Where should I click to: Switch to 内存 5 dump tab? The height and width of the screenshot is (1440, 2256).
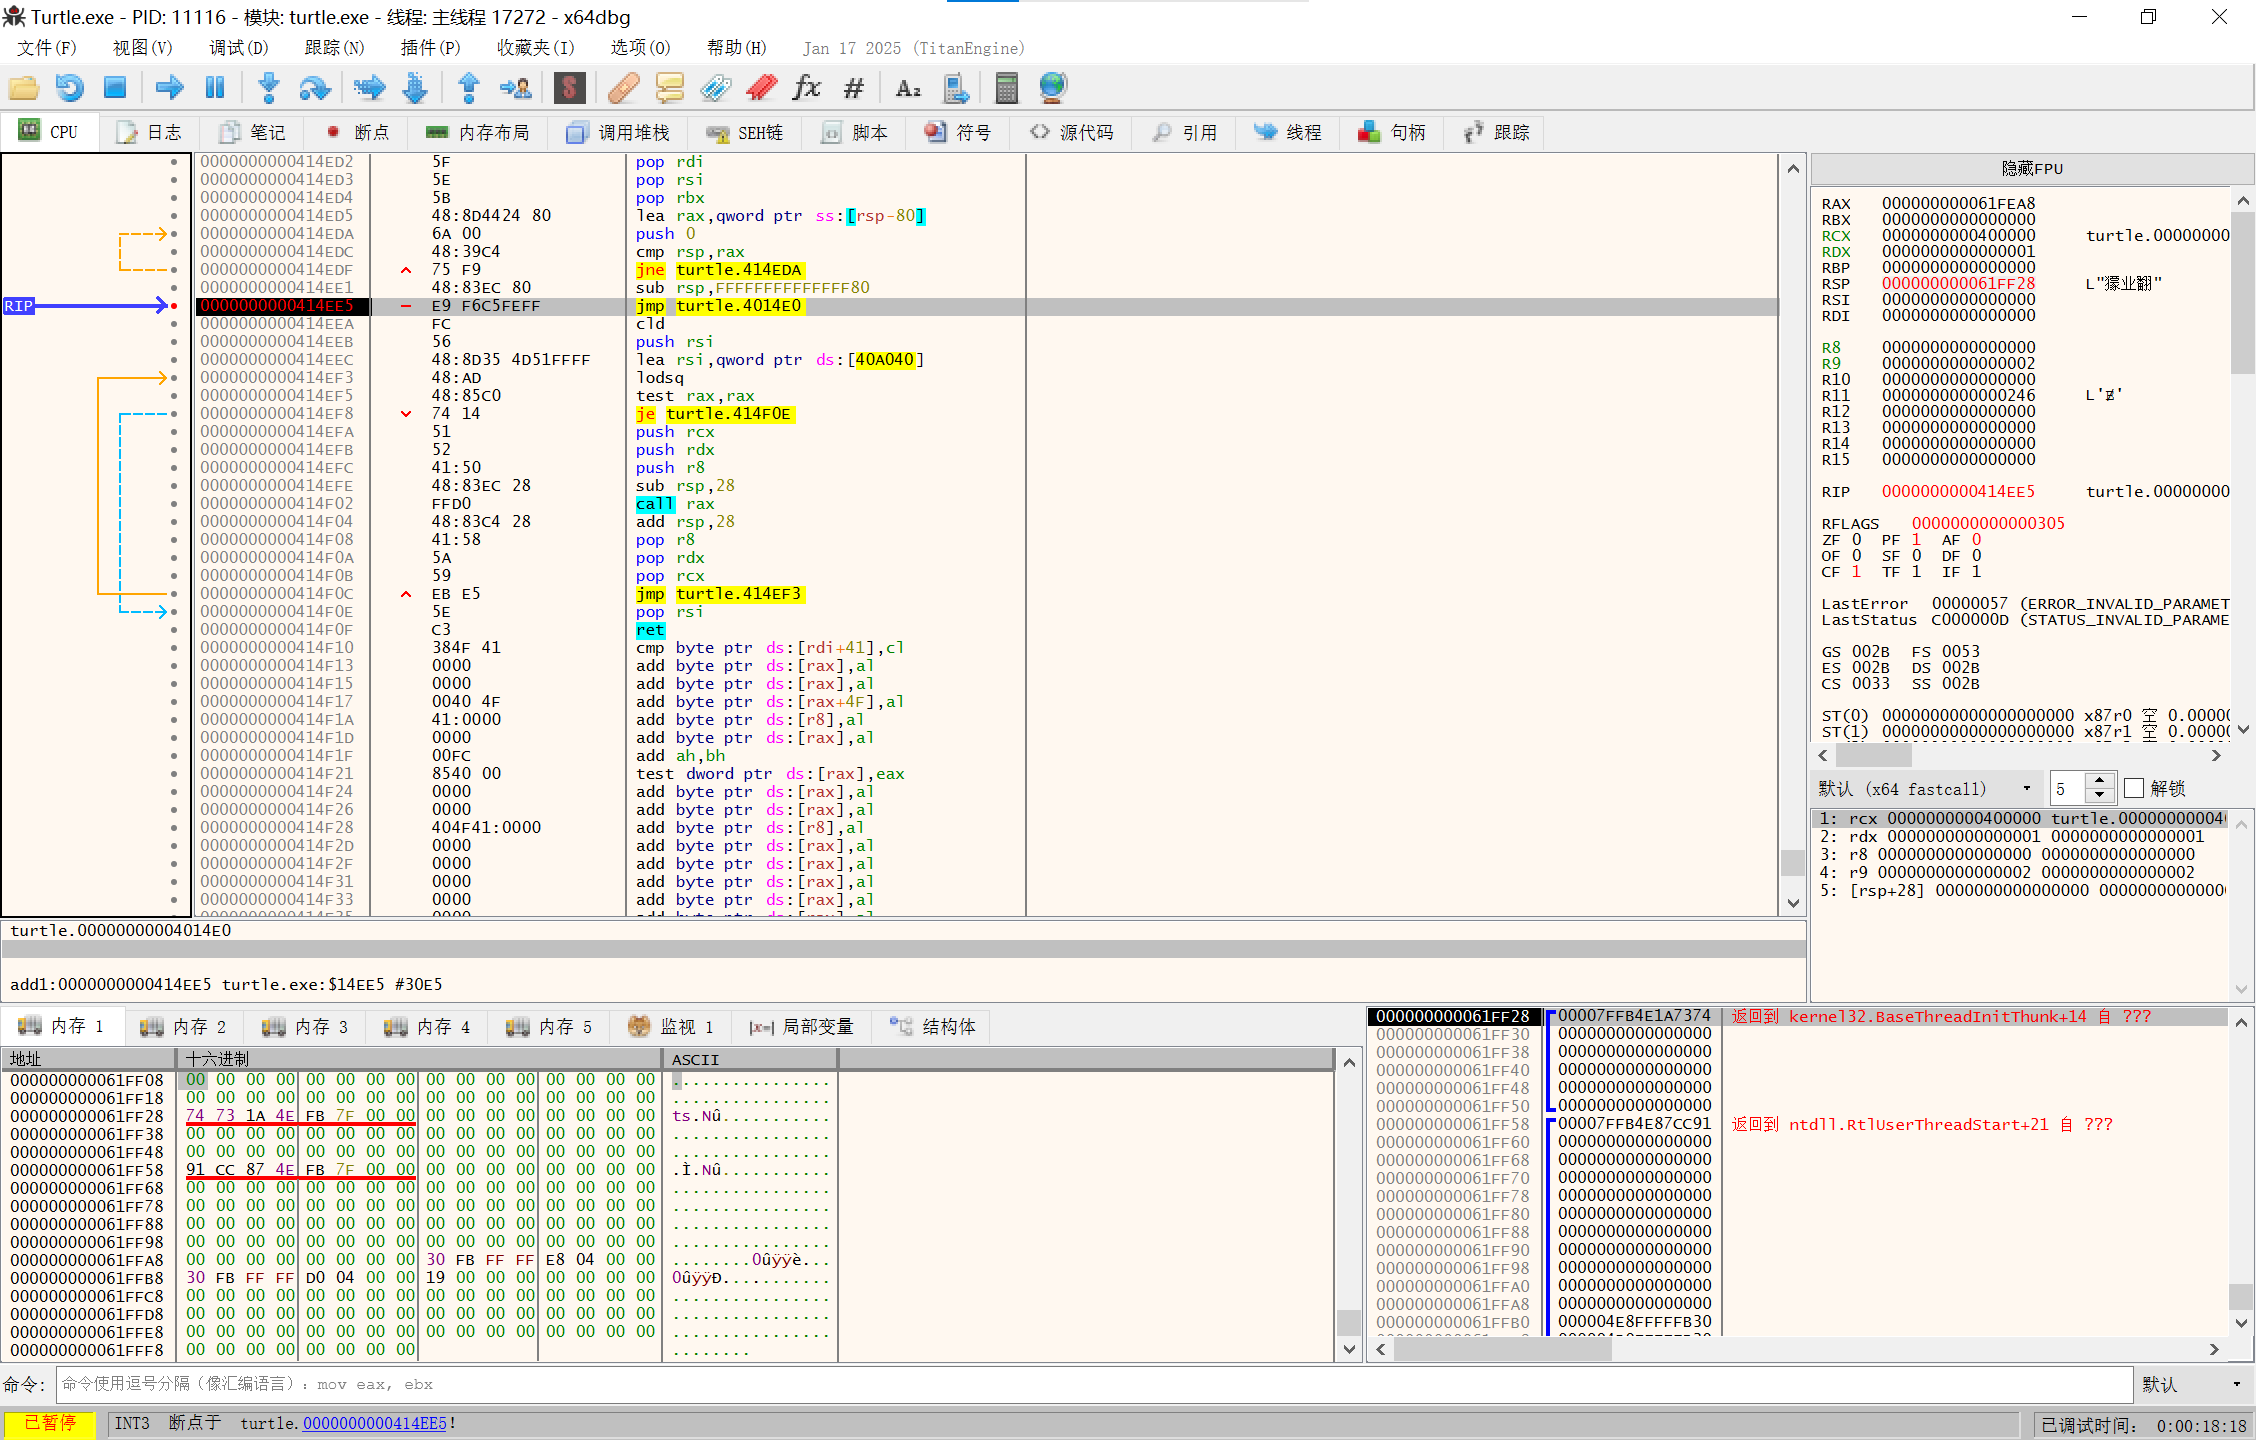tap(552, 1026)
